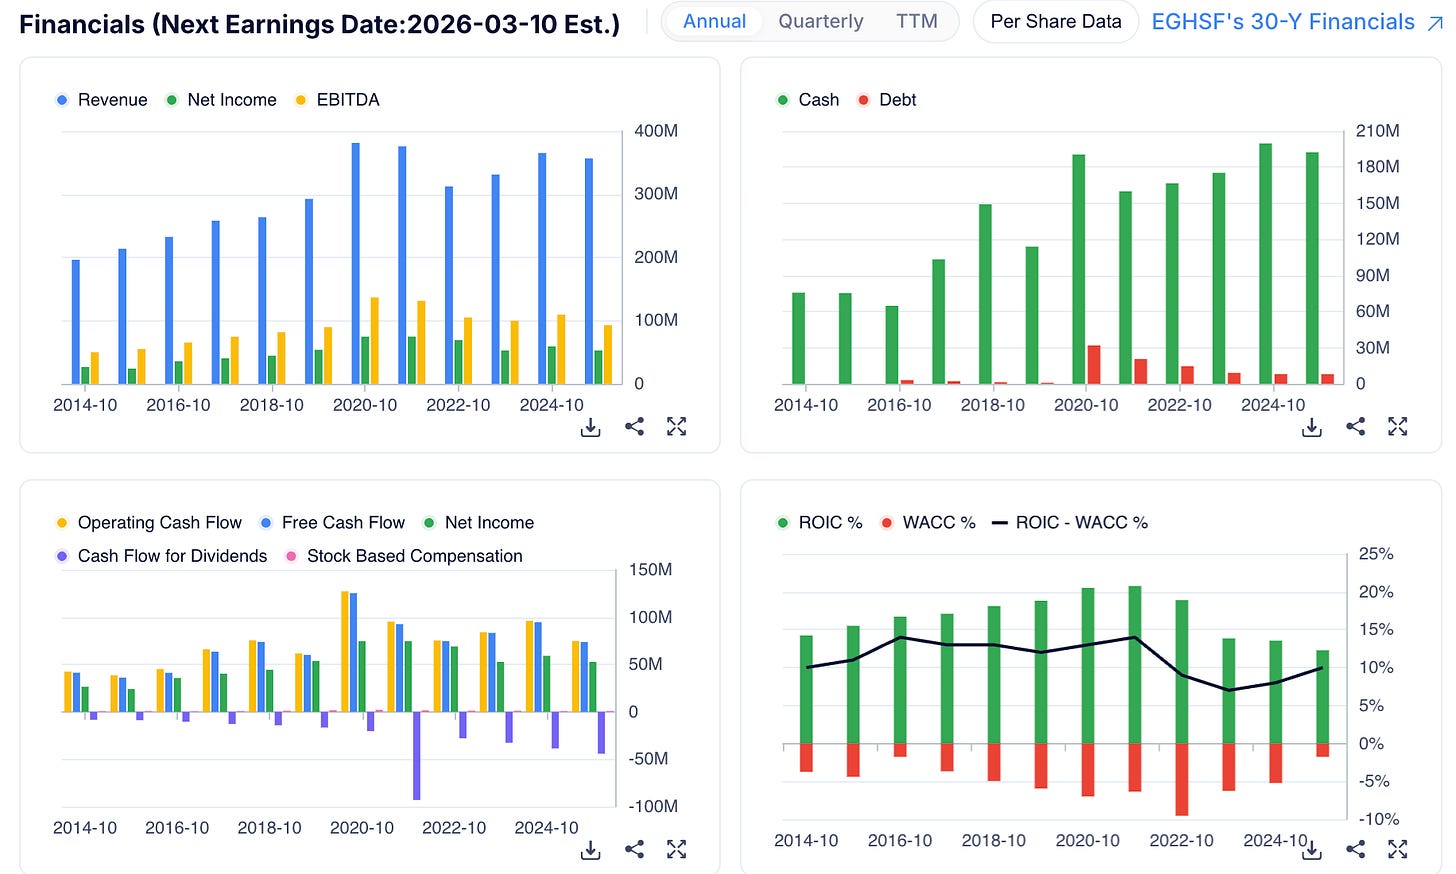This screenshot has width=1456, height=874.
Task: Click the 25% label on ROIC chart
Action: point(1376,554)
